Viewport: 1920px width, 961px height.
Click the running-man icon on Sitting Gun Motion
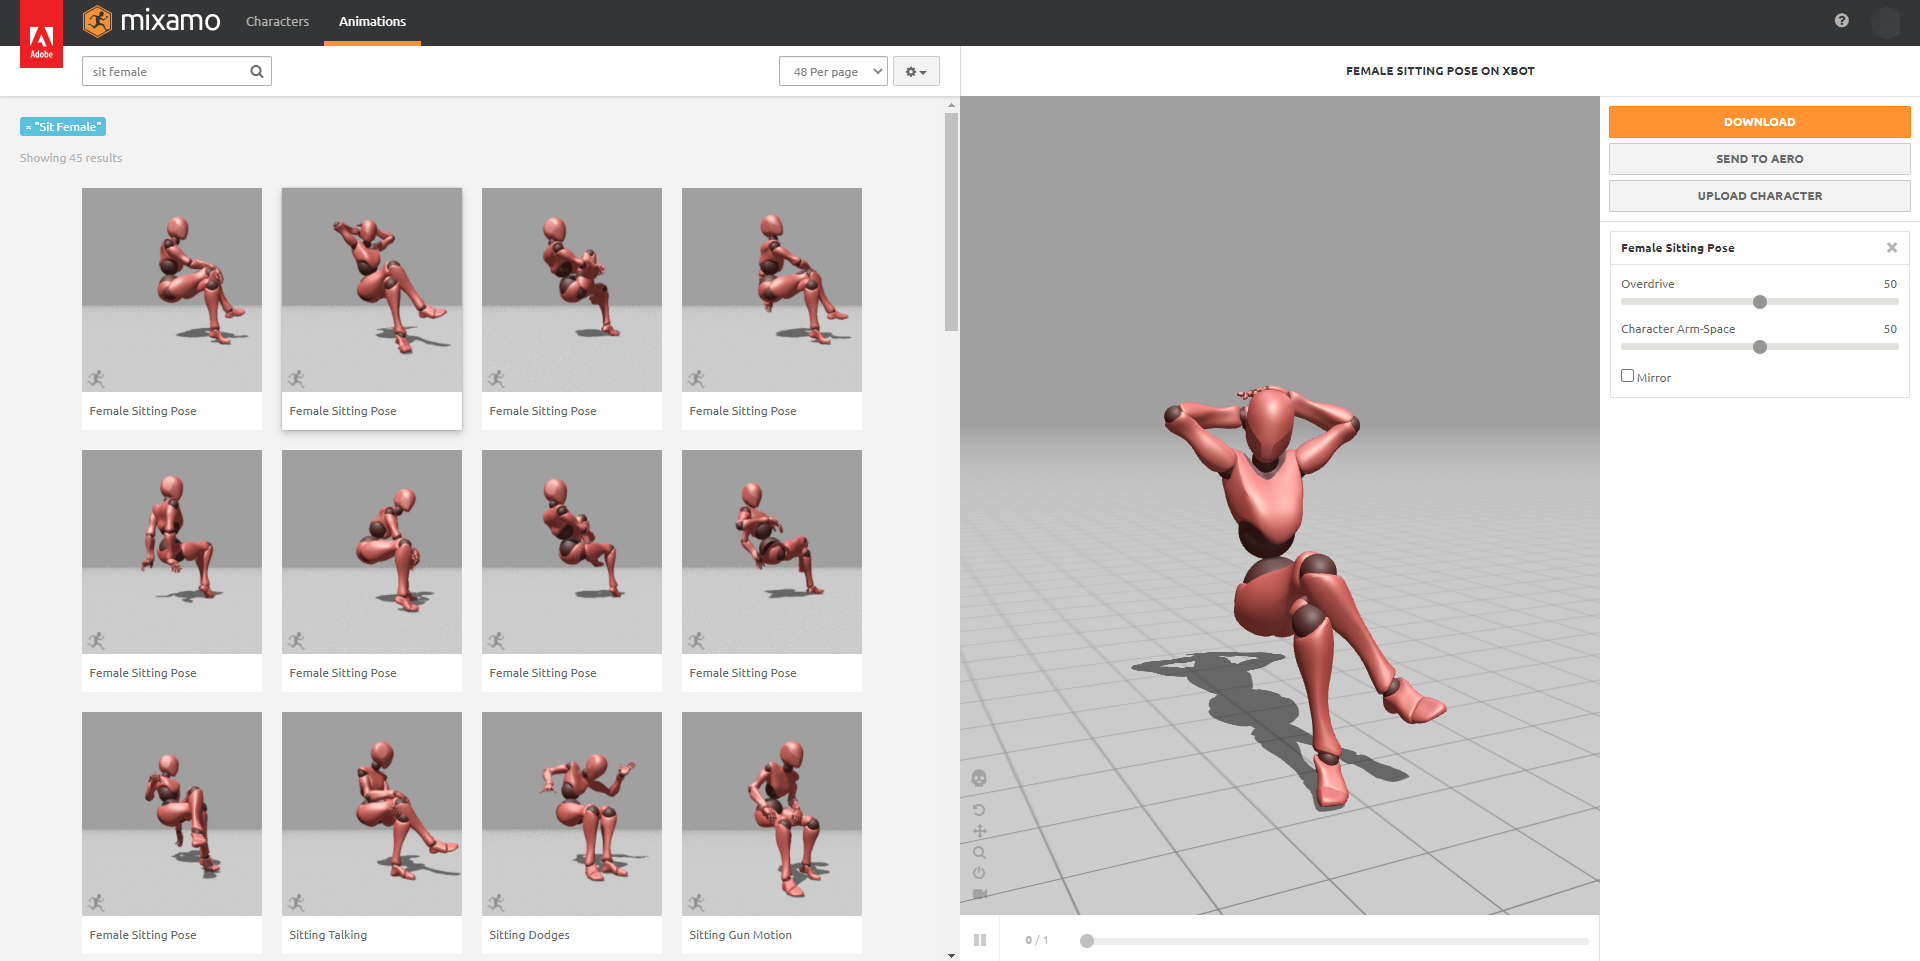(x=696, y=903)
